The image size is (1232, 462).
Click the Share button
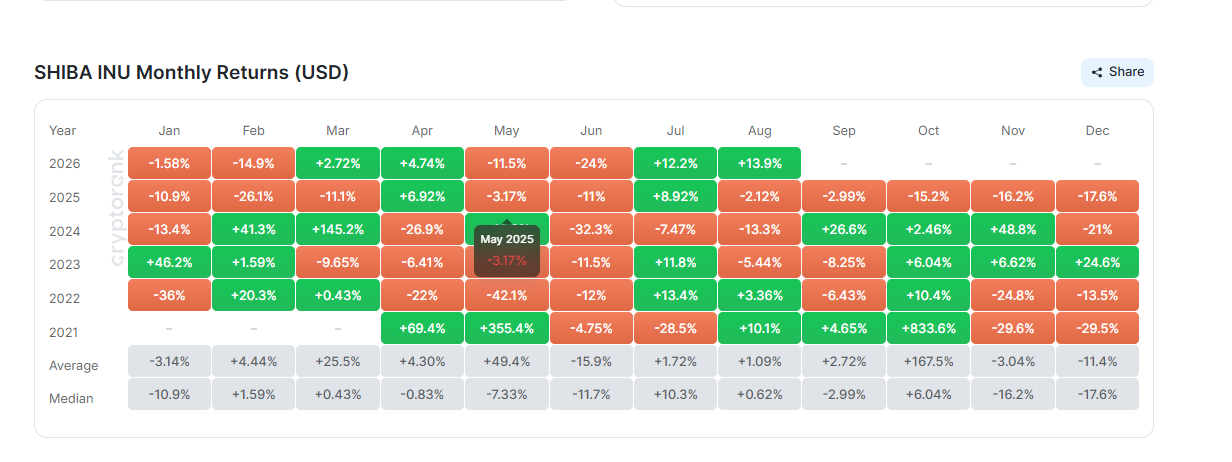[1117, 72]
